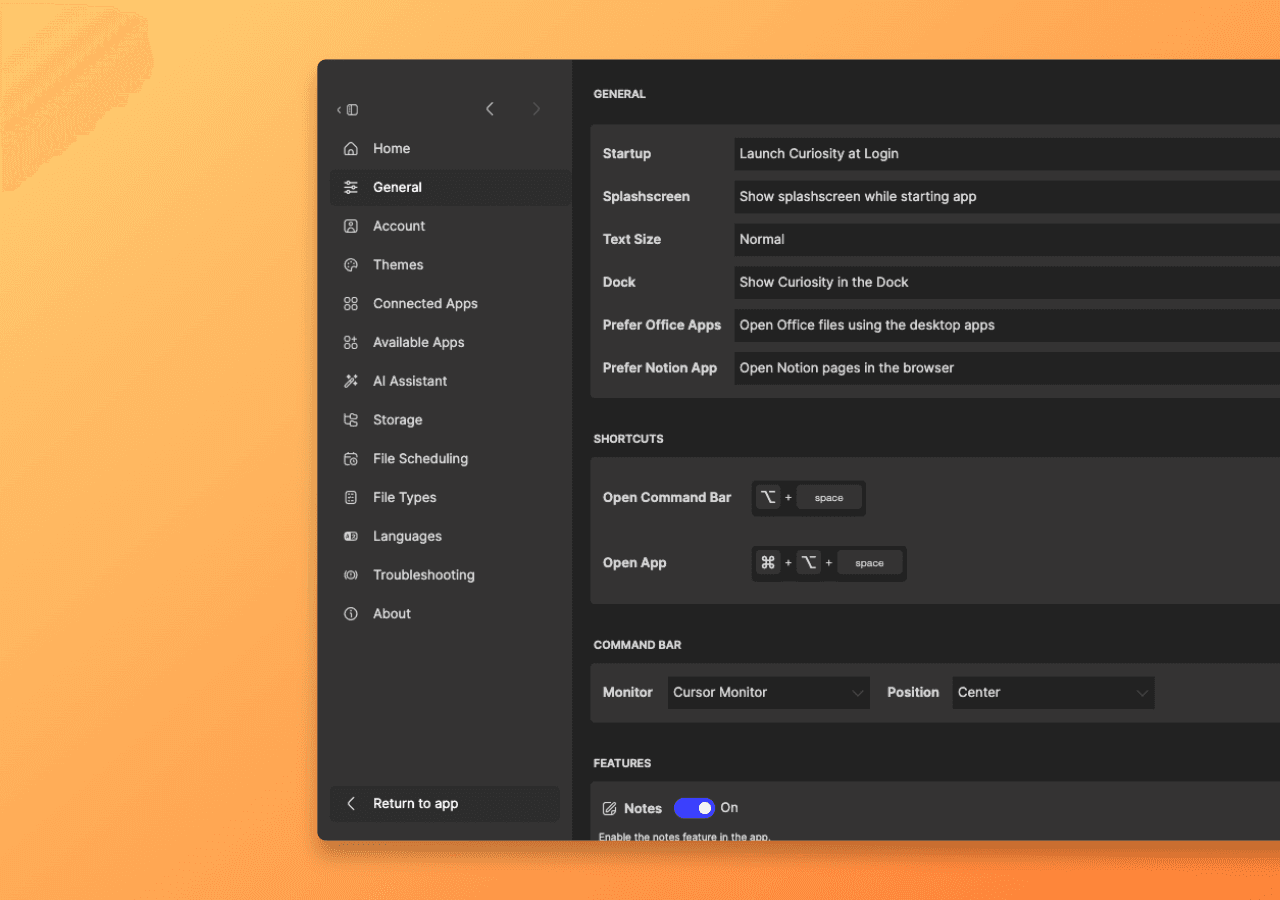The height and width of the screenshot is (900, 1280).
Task: Click the About info icon
Action: coord(351,614)
